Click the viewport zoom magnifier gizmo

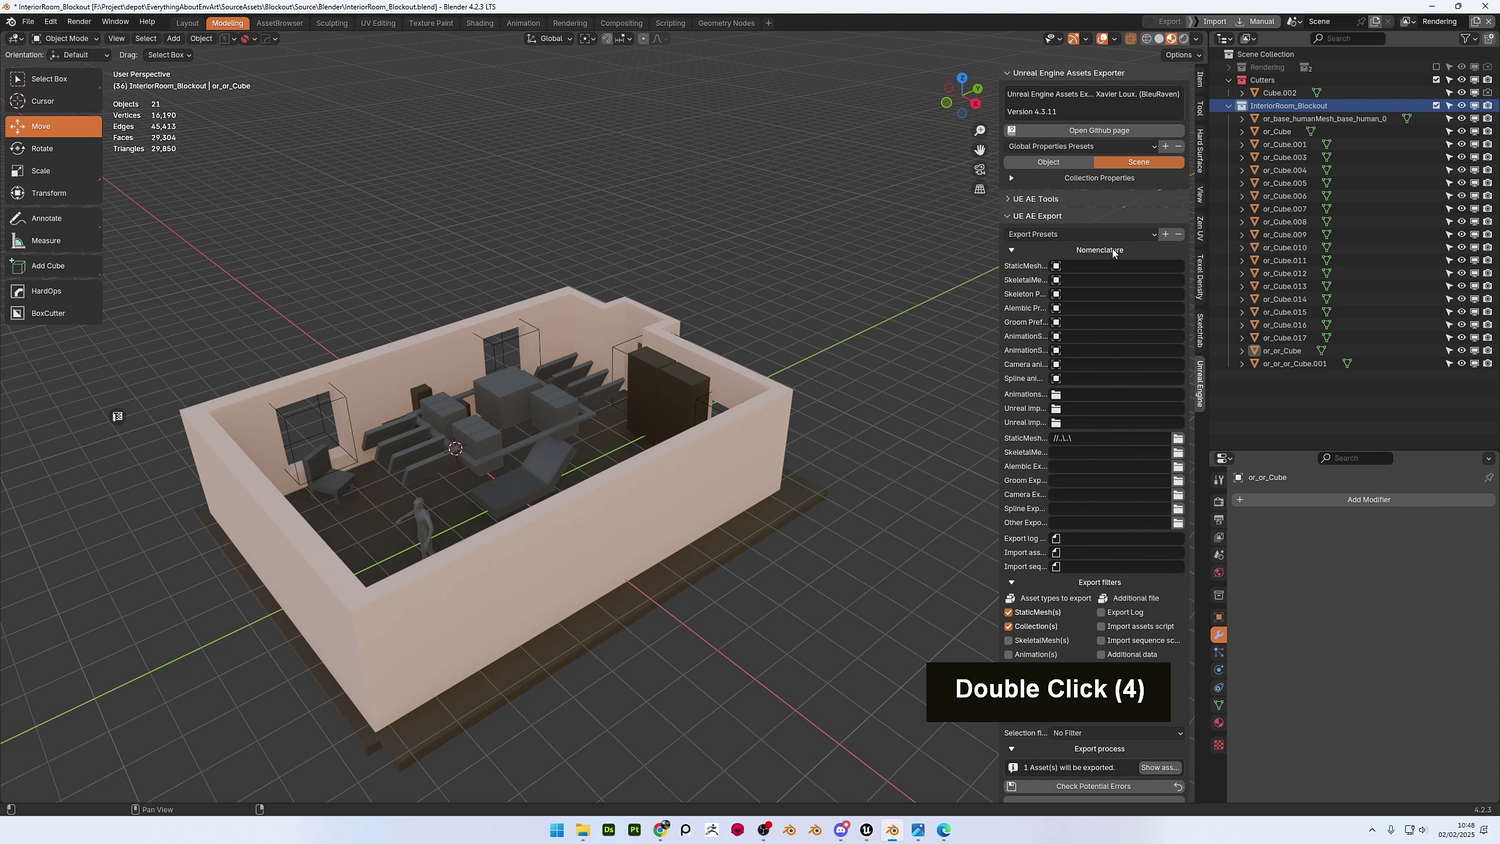coord(980,131)
